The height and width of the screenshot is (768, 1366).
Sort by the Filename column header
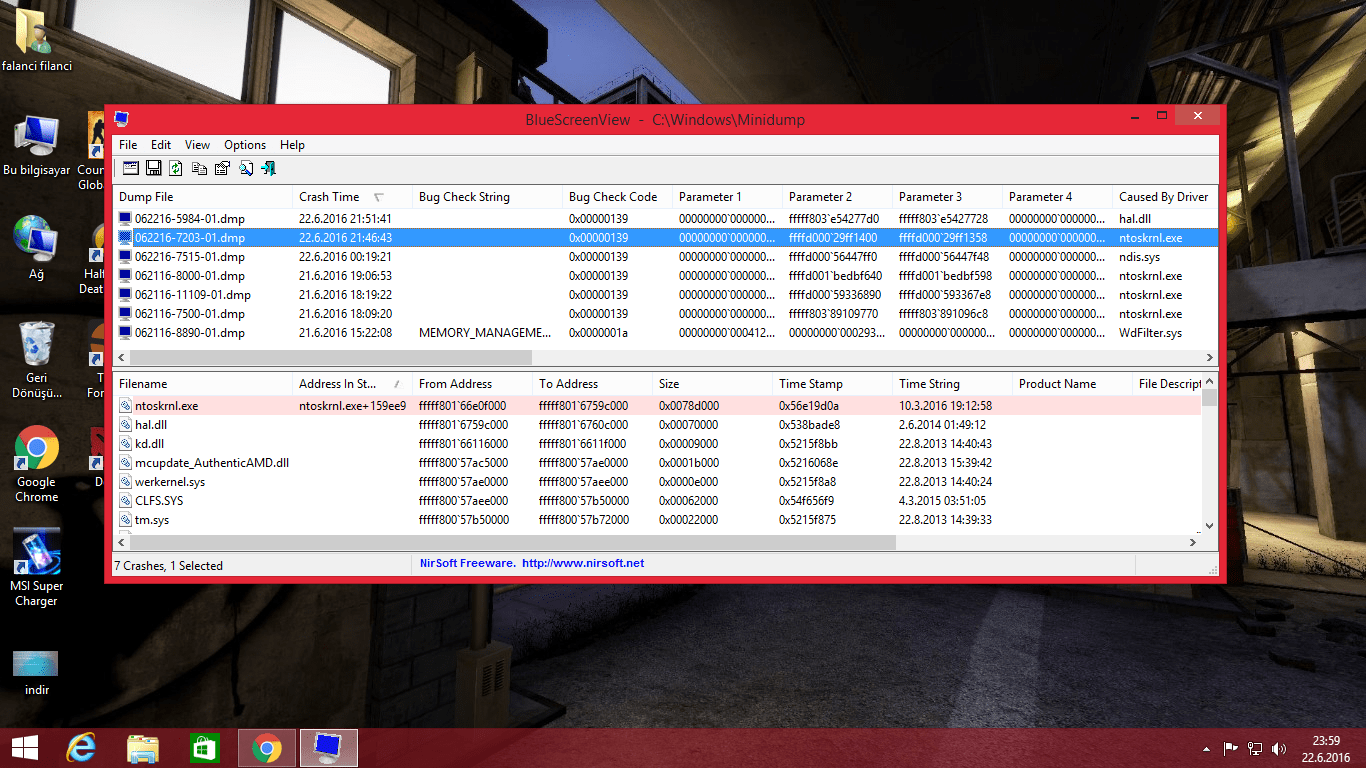pos(203,384)
